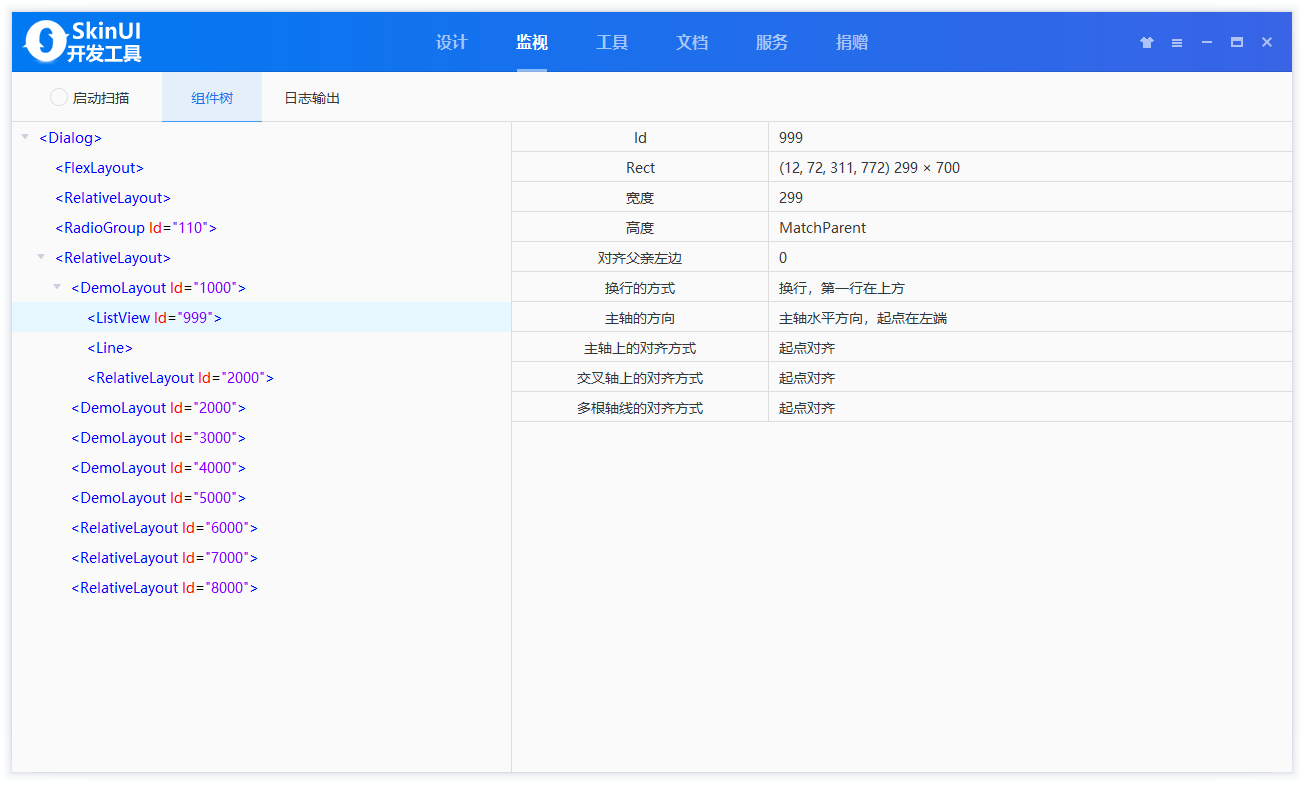Image resolution: width=1305 pixels, height=785 pixels.
Task: Select the 组件树 sub-tab
Action: tap(212, 98)
